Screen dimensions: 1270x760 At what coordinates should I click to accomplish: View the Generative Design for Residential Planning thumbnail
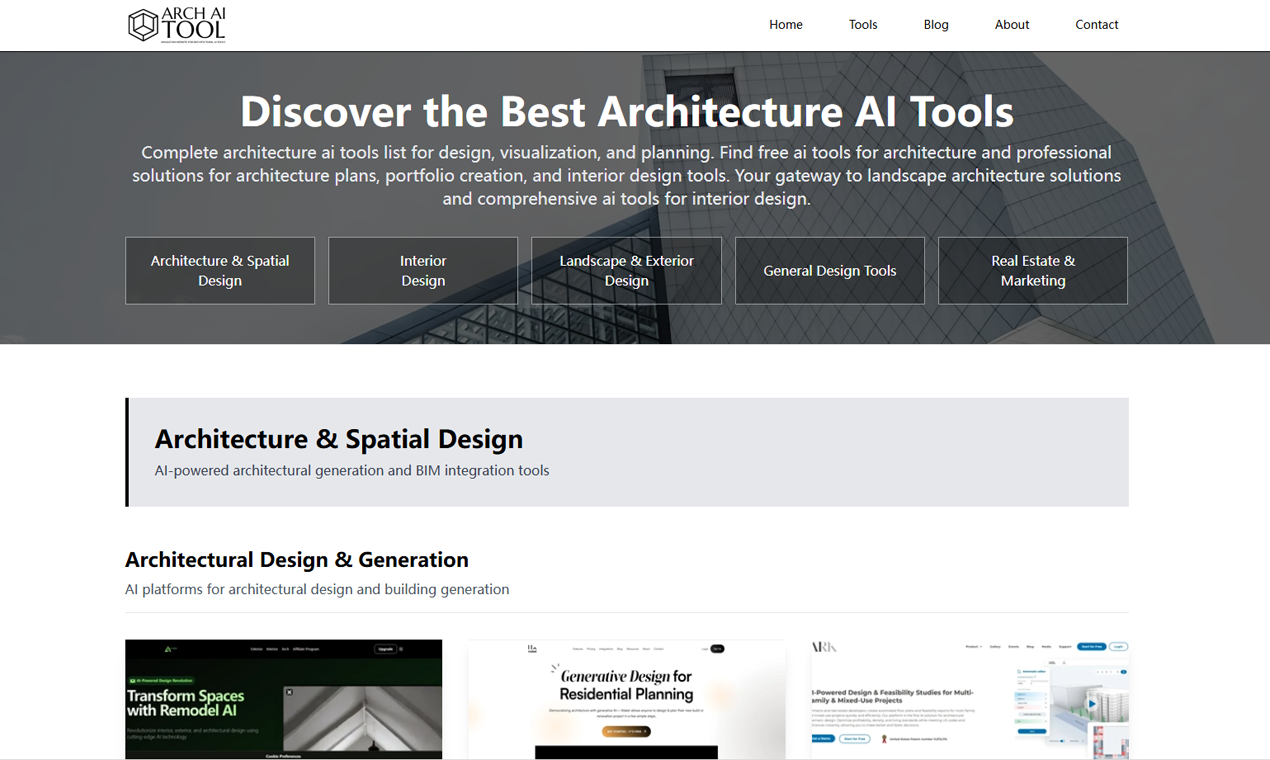[x=626, y=699]
